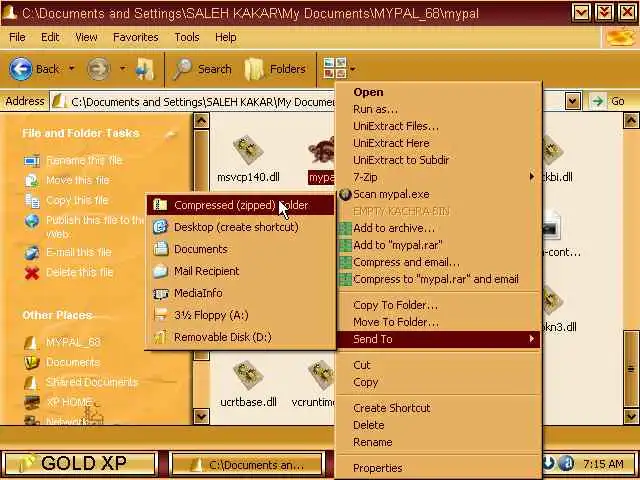This screenshot has width=640, height=480.
Task: Open Shared Documents in Other Places
Action: point(92,382)
